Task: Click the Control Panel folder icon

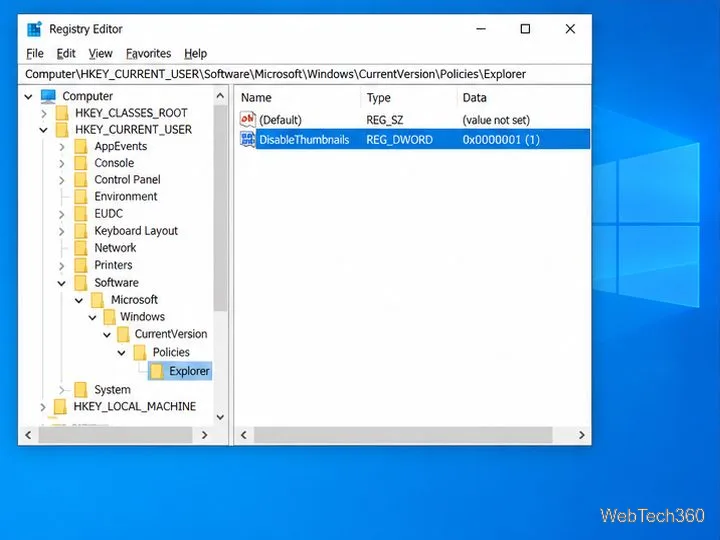Action: click(x=81, y=180)
